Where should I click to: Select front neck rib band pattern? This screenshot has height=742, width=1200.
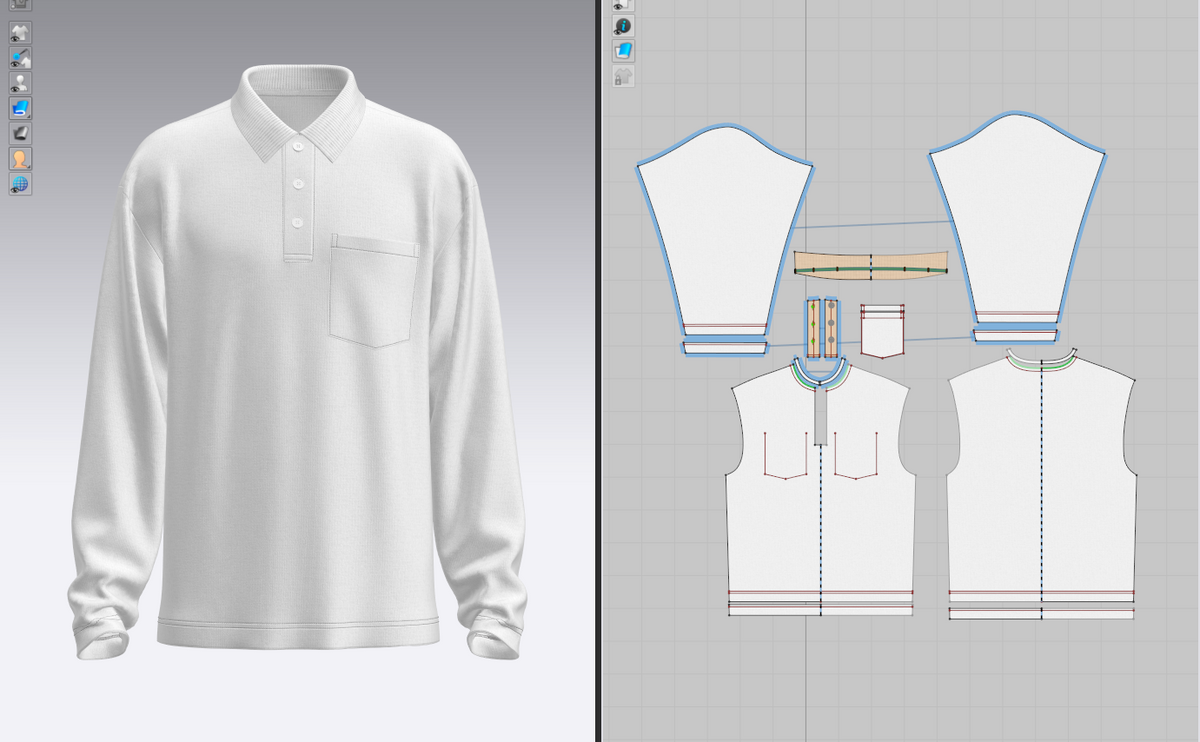point(821,381)
